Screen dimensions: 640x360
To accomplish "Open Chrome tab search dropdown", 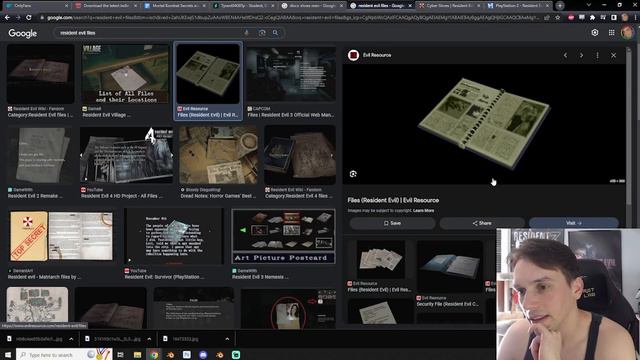I will [x=589, y=5].
